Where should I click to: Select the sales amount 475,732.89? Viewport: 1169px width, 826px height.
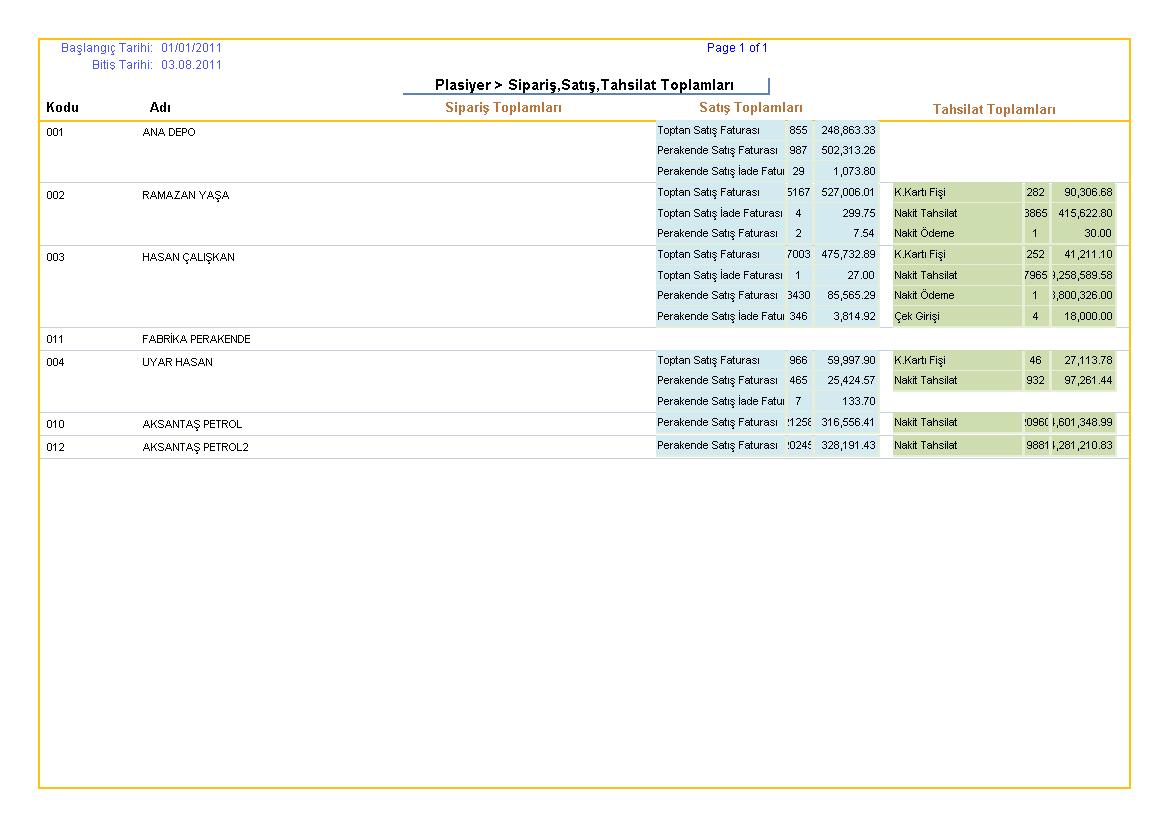[x=848, y=254]
